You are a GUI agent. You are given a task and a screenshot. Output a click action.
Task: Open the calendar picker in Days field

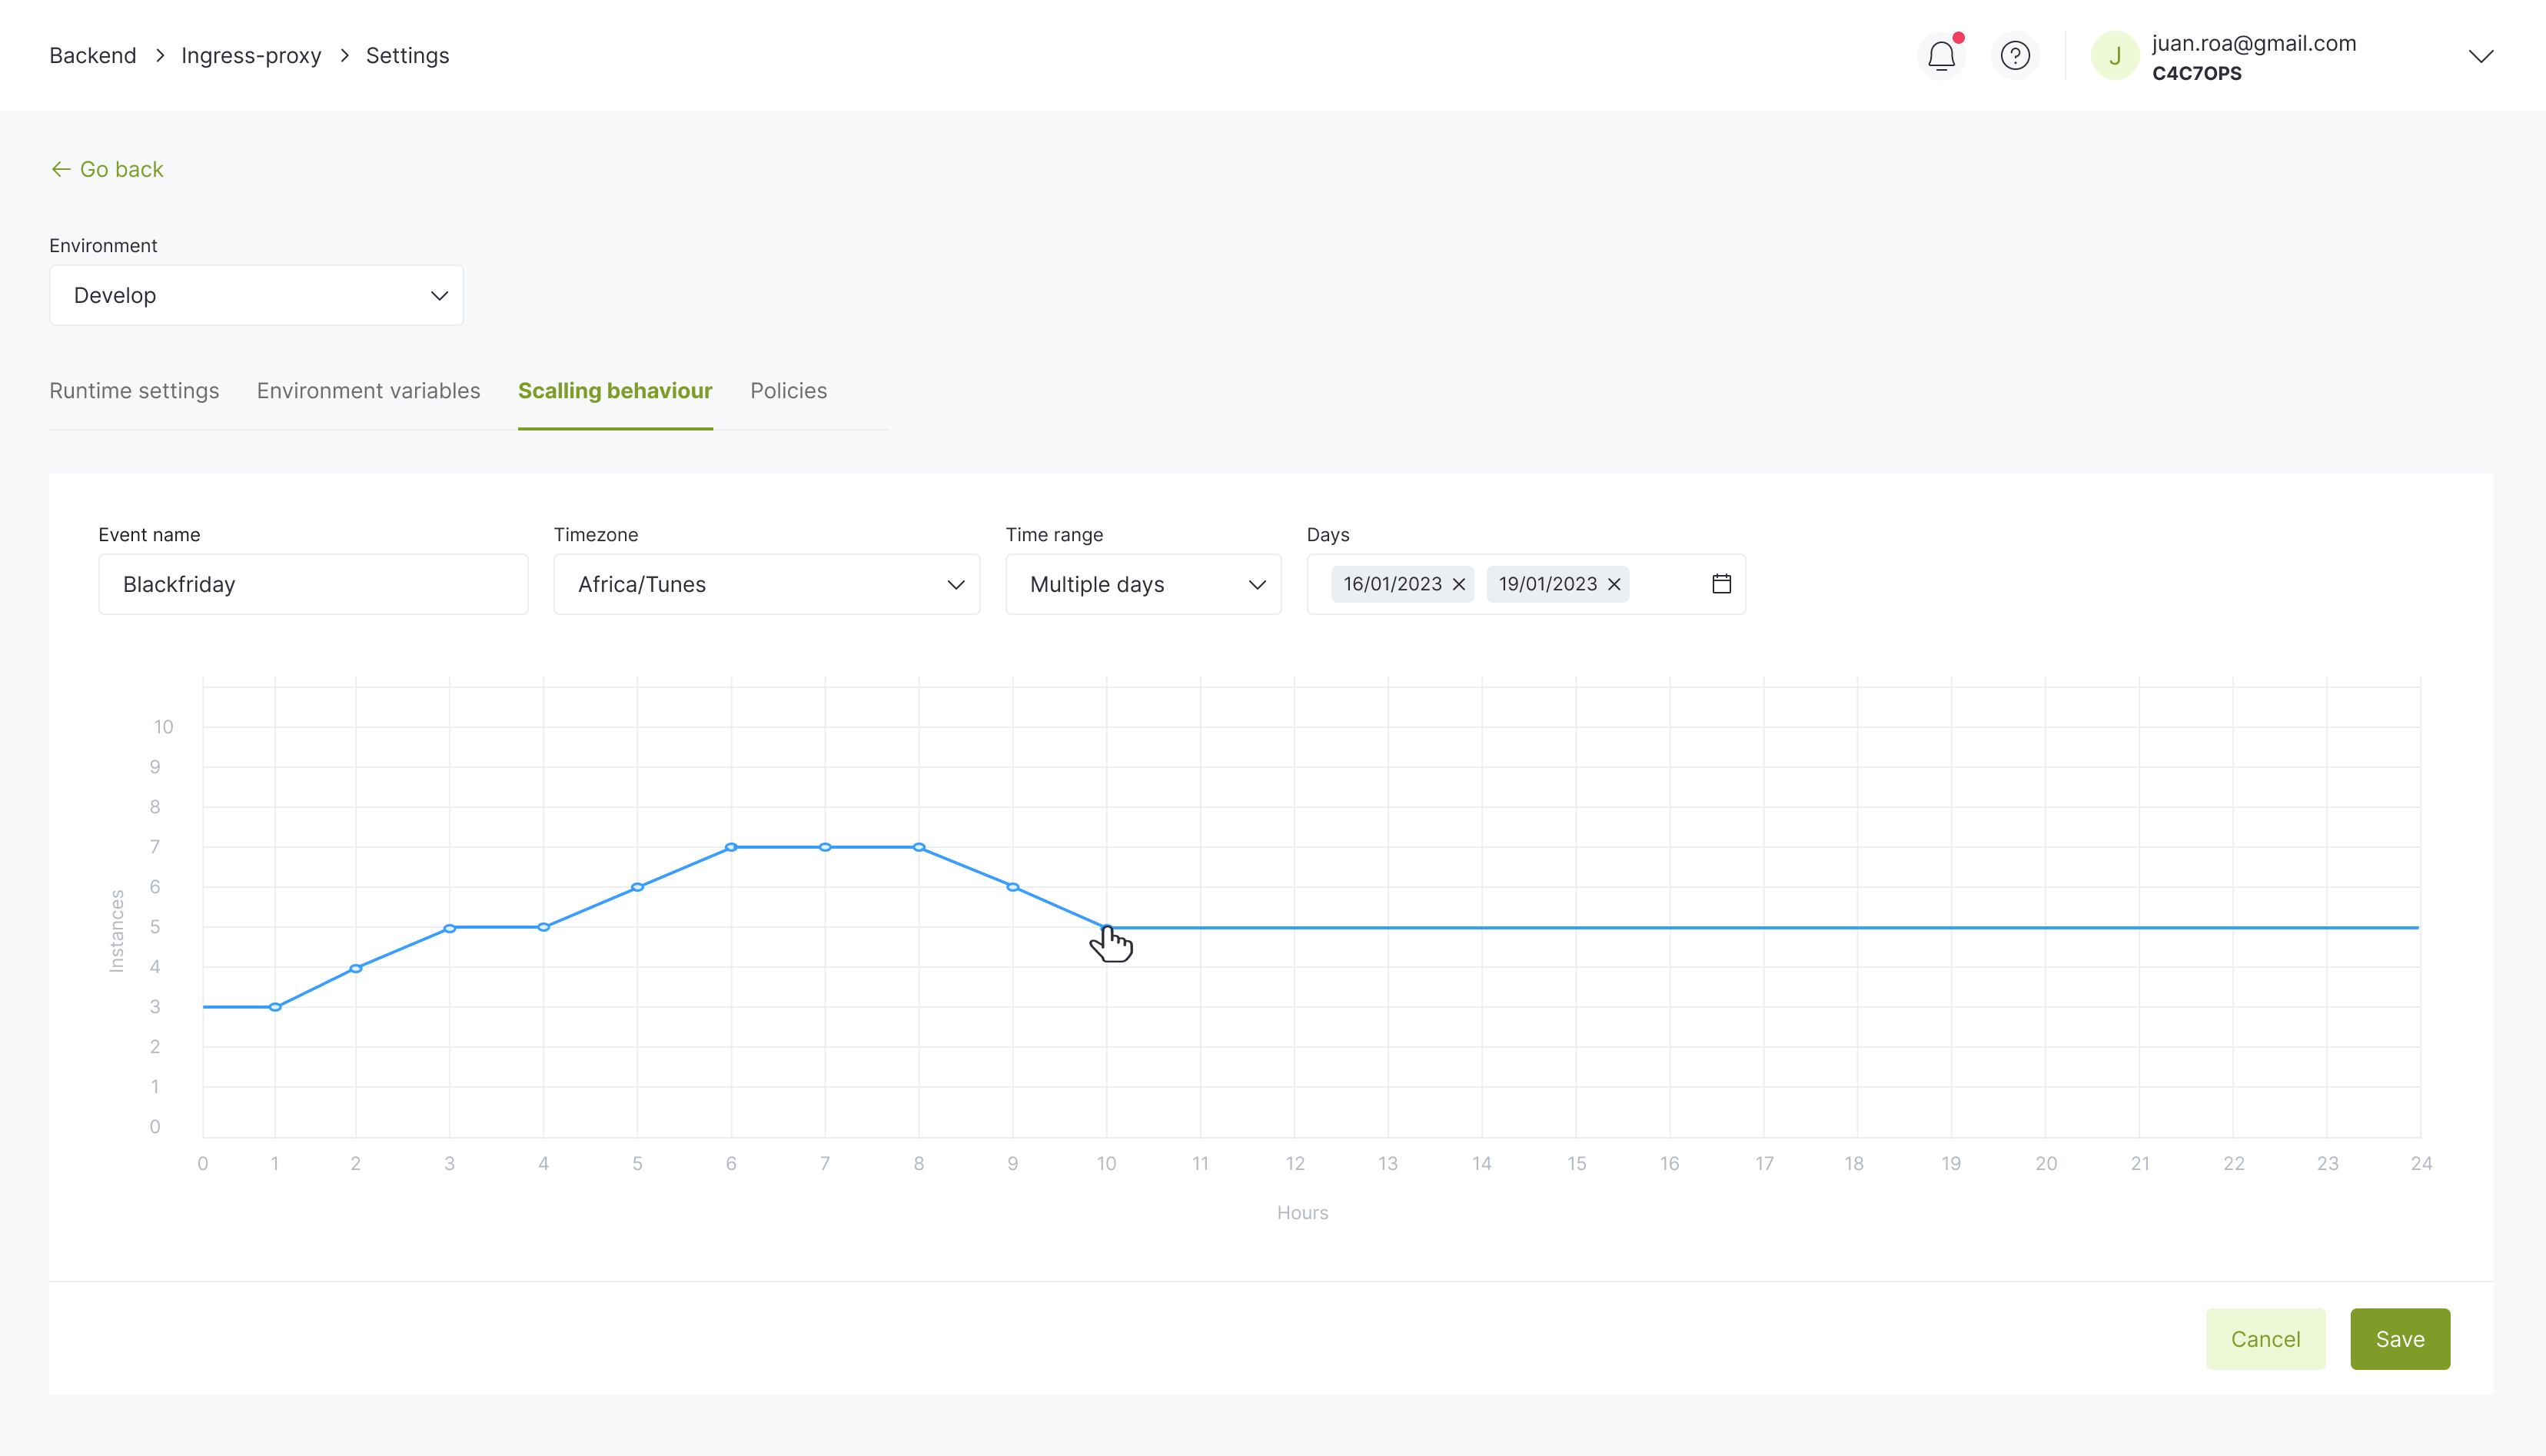[1721, 584]
